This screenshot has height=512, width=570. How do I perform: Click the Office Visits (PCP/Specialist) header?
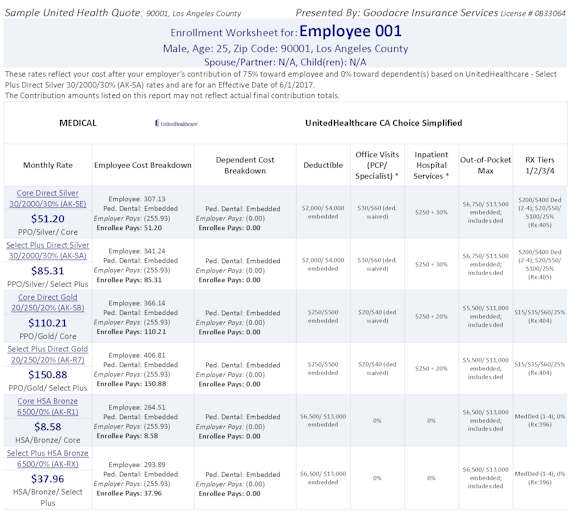[377, 165]
